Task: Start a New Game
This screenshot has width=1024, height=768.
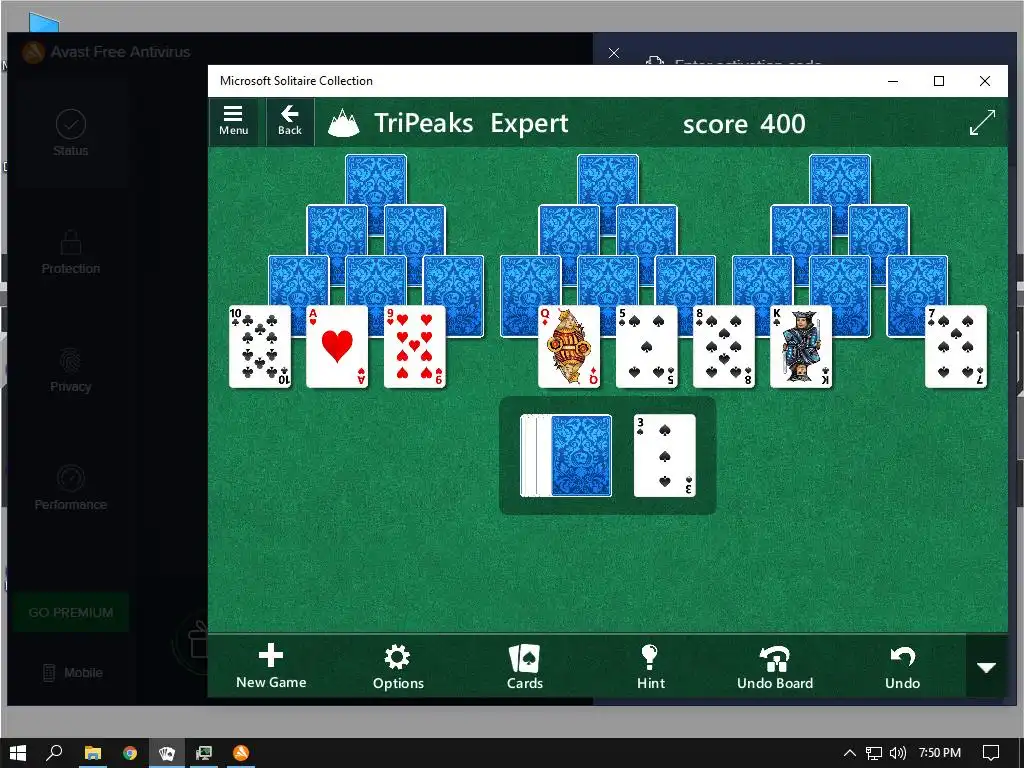Action: [x=271, y=666]
